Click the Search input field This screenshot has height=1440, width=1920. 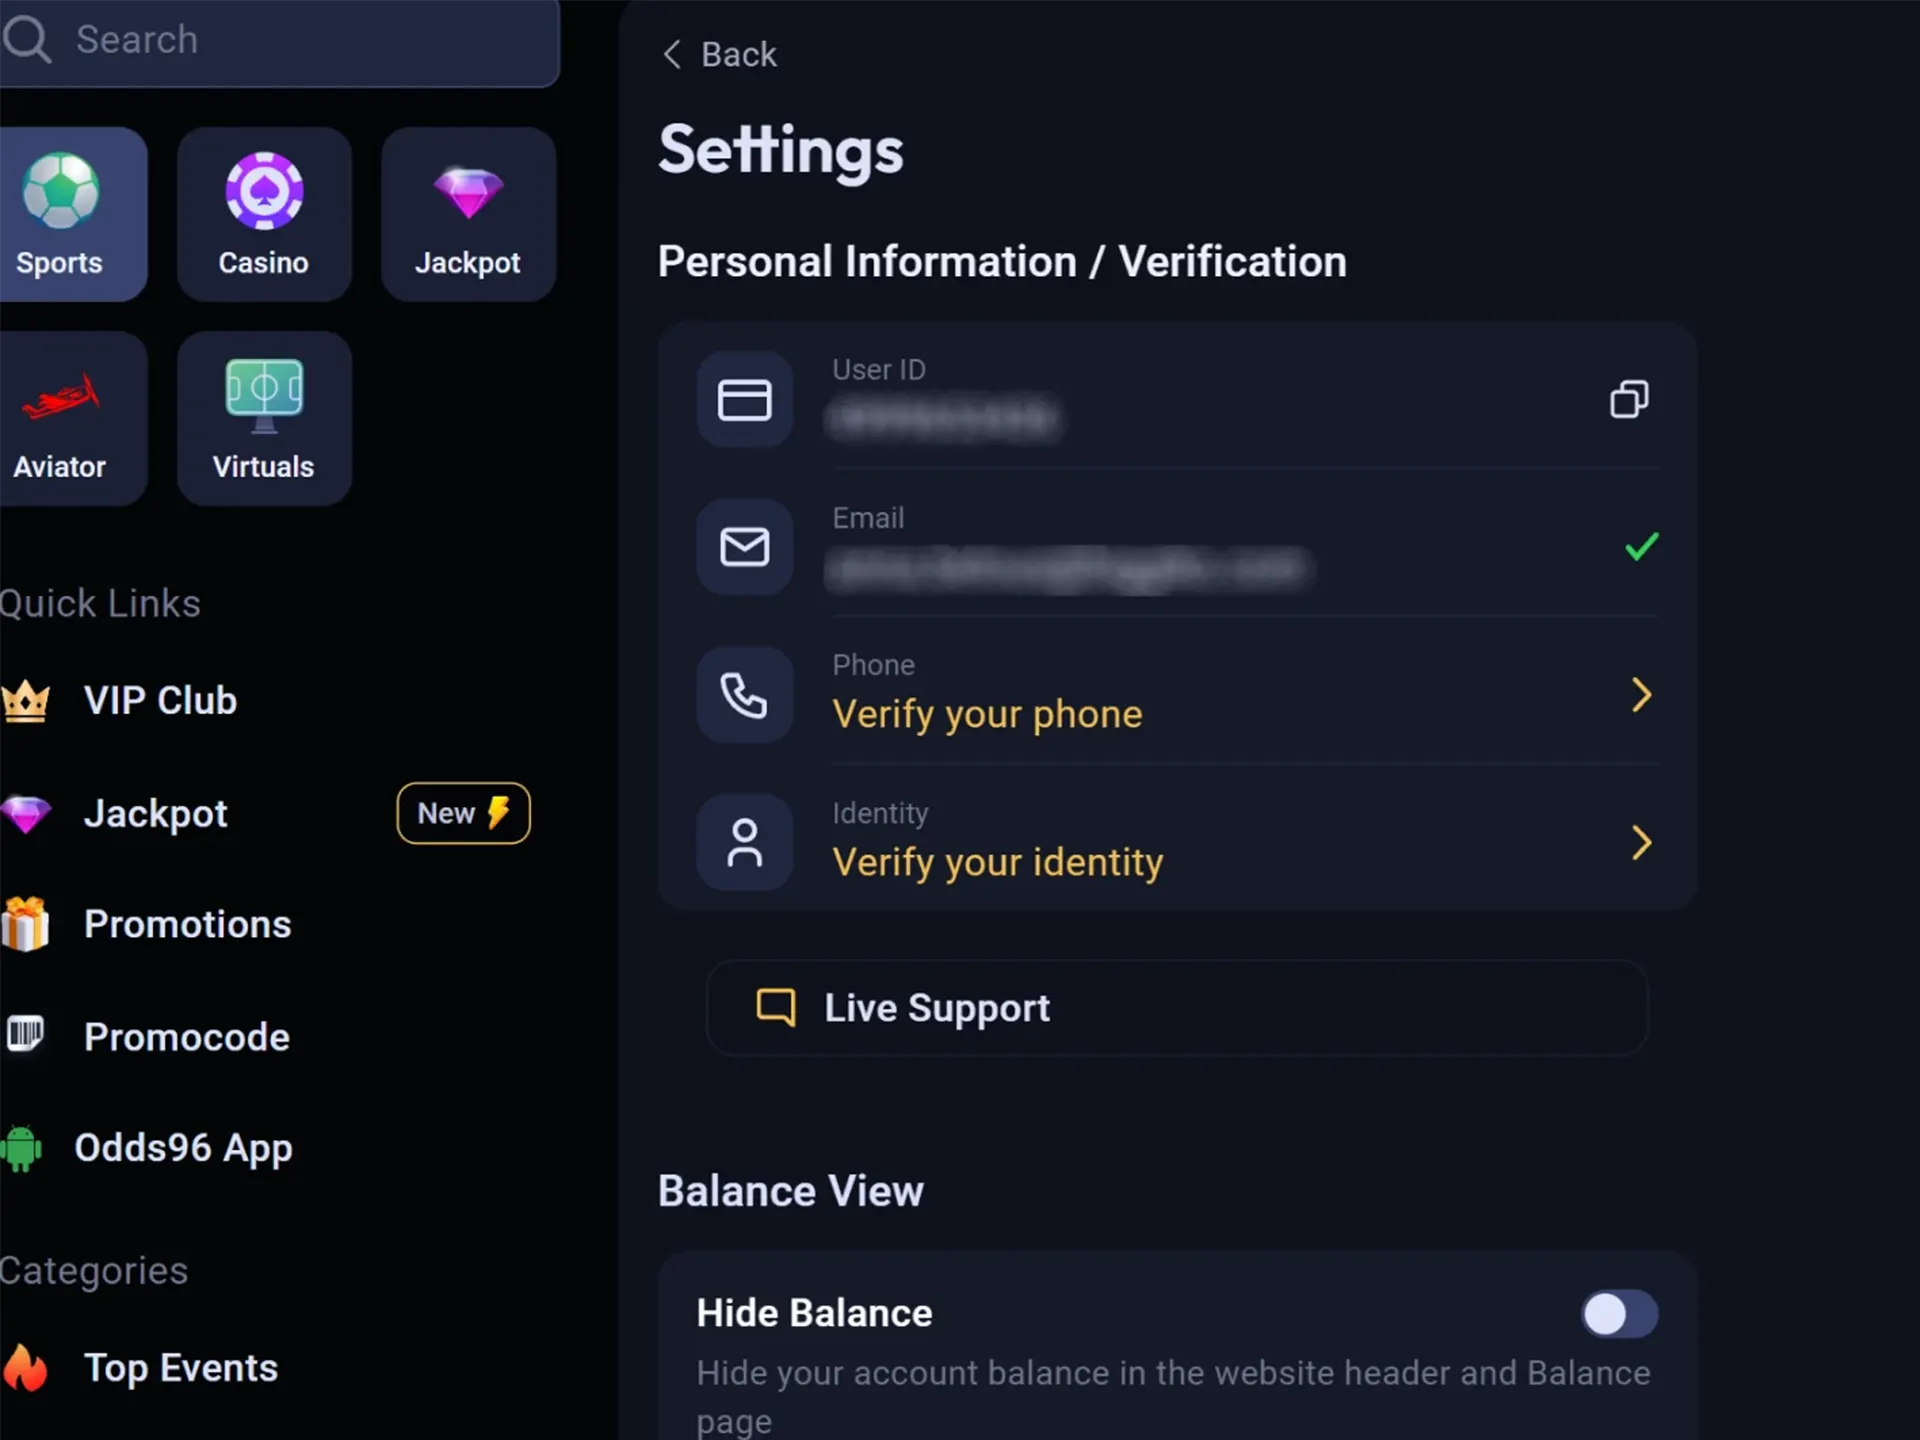[x=281, y=38]
